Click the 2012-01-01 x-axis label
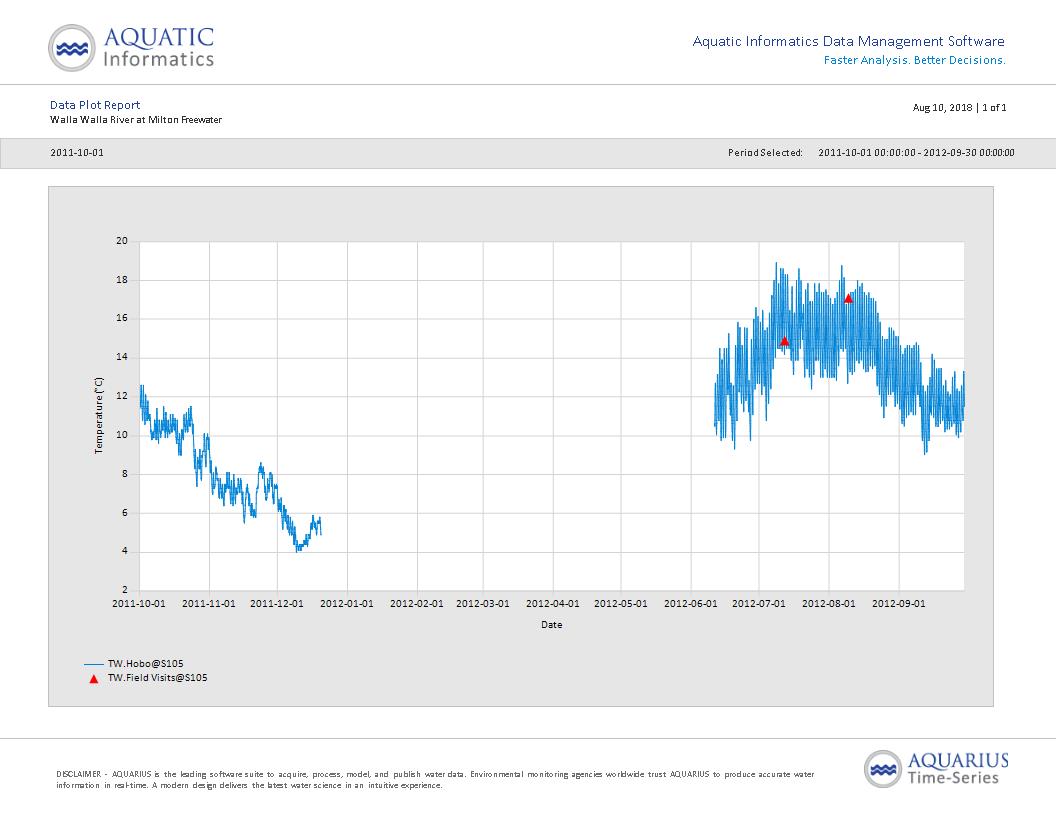This screenshot has height=816, width=1056. [347, 604]
